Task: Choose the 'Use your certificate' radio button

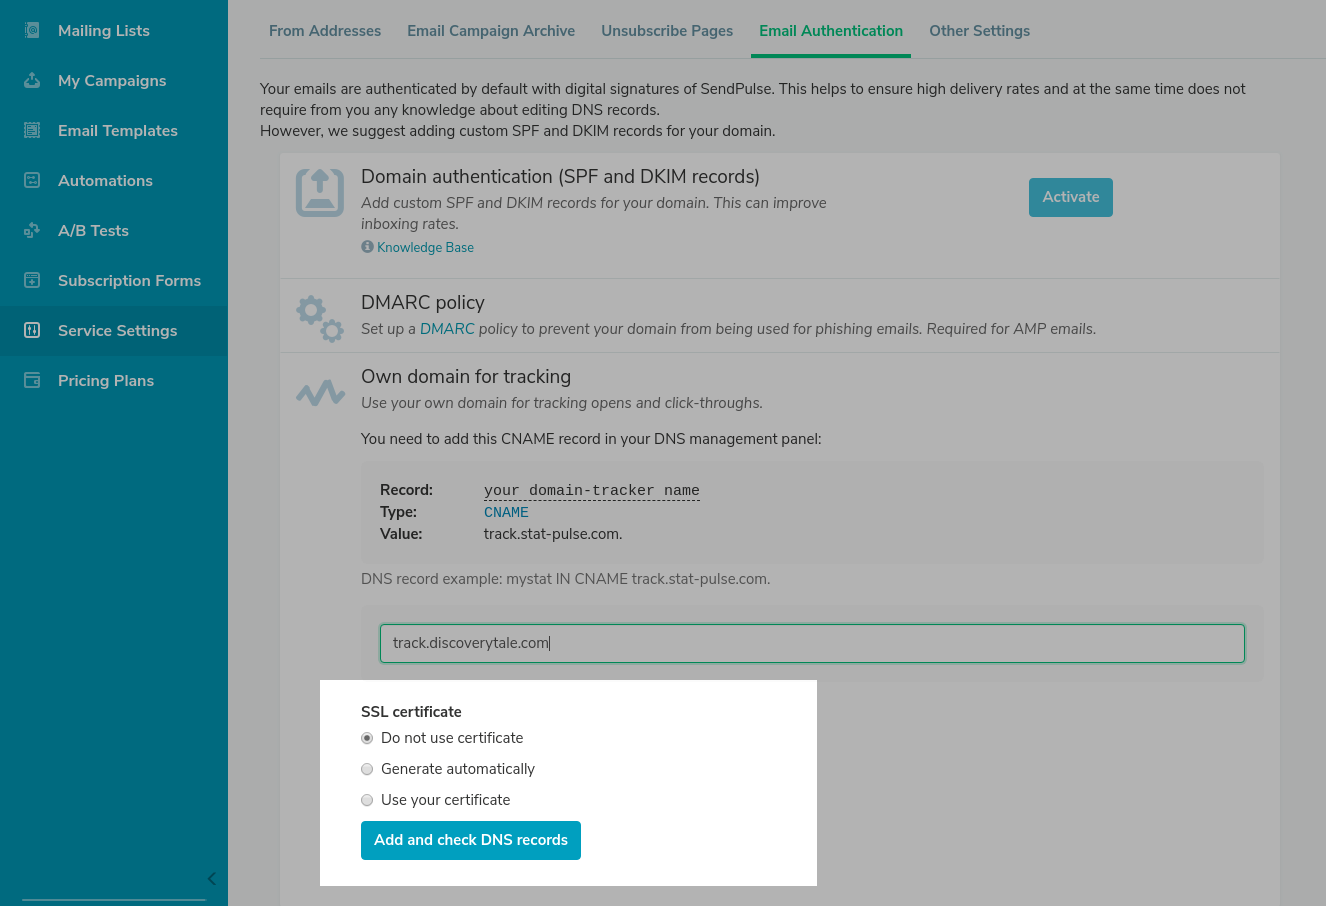Action: point(367,800)
